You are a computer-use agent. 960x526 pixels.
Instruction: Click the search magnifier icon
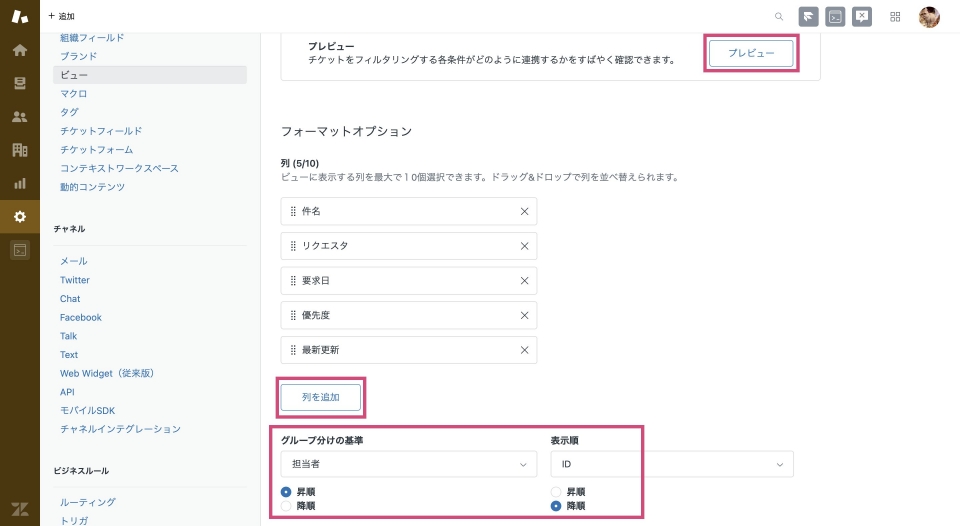pyautogui.click(x=779, y=17)
